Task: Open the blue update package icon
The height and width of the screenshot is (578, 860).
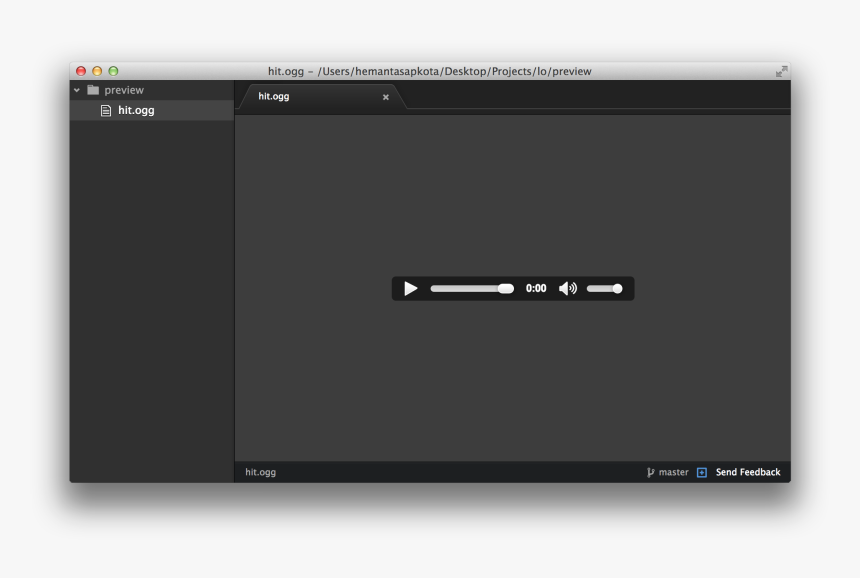Action: 701,472
